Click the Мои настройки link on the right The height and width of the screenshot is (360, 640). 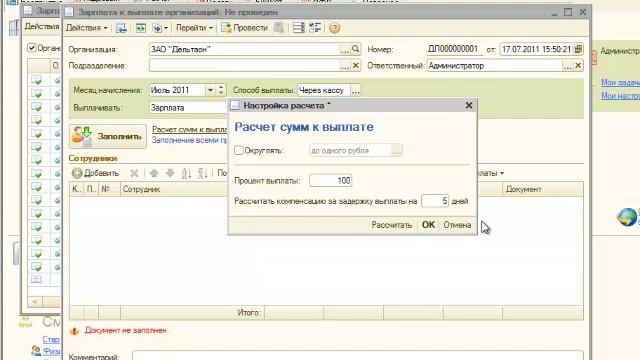[620, 96]
